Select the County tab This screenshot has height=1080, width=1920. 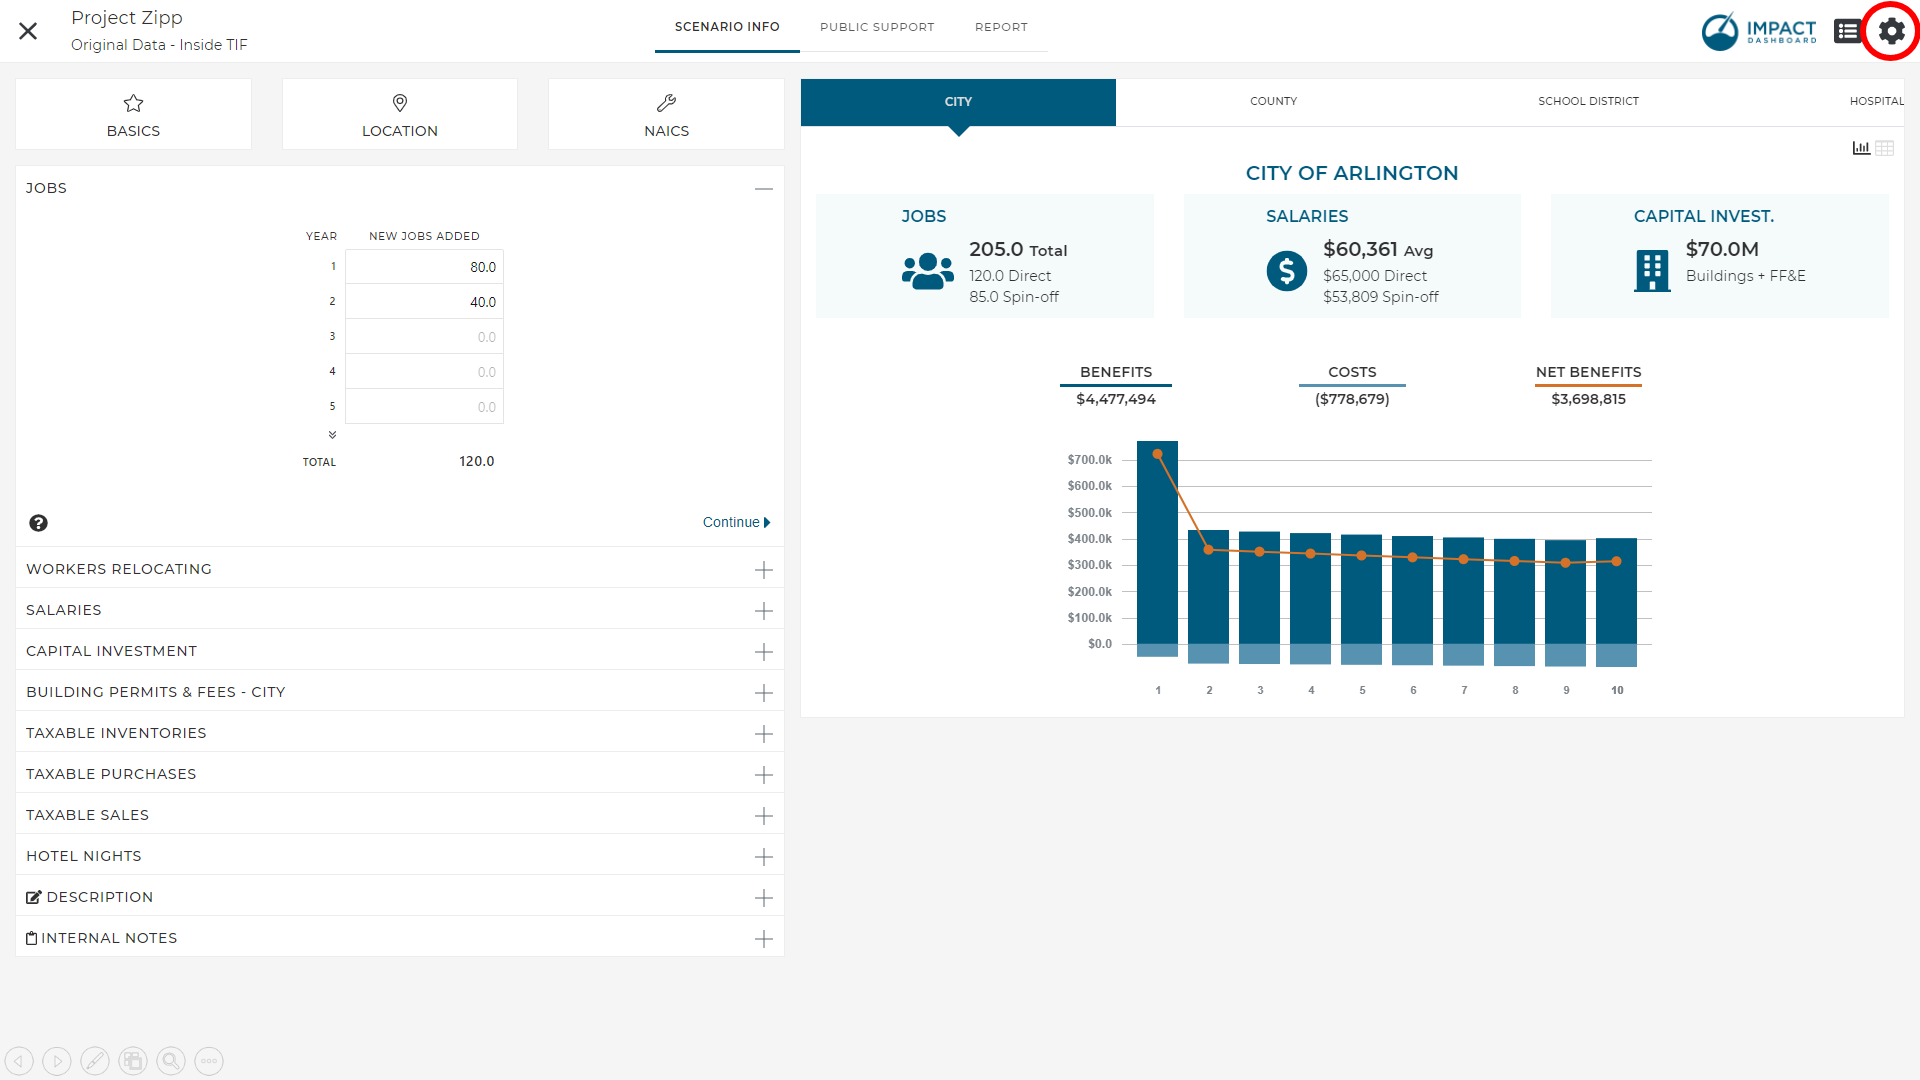coord(1273,101)
